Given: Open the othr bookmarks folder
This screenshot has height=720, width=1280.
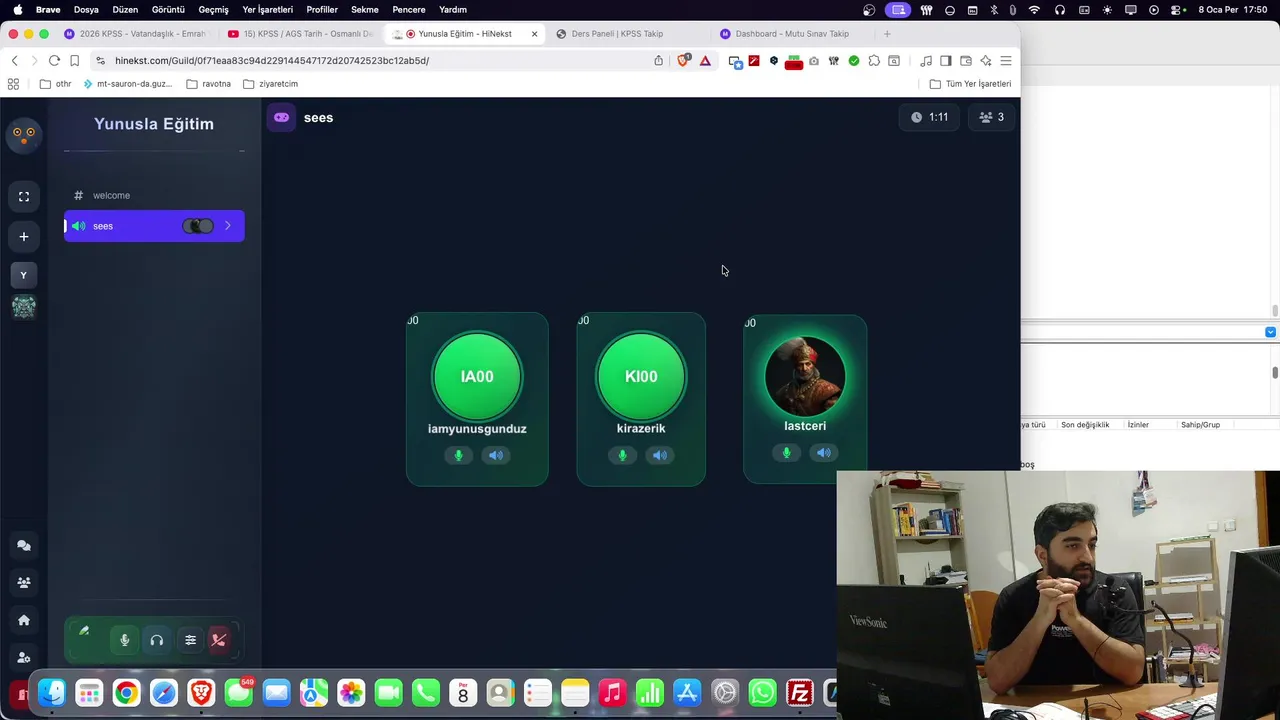Looking at the screenshot, I should (x=56, y=84).
